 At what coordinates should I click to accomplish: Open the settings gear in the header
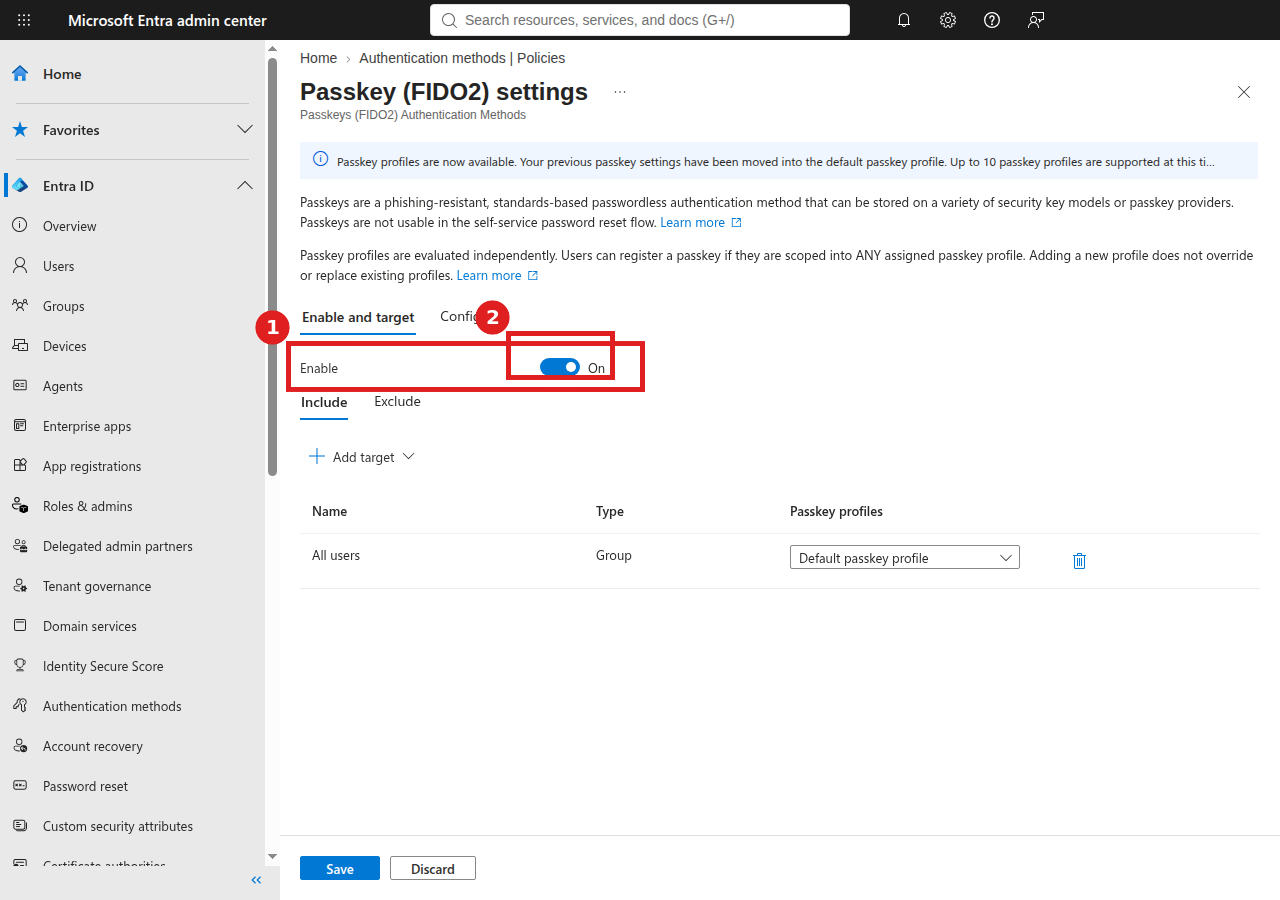pos(948,20)
